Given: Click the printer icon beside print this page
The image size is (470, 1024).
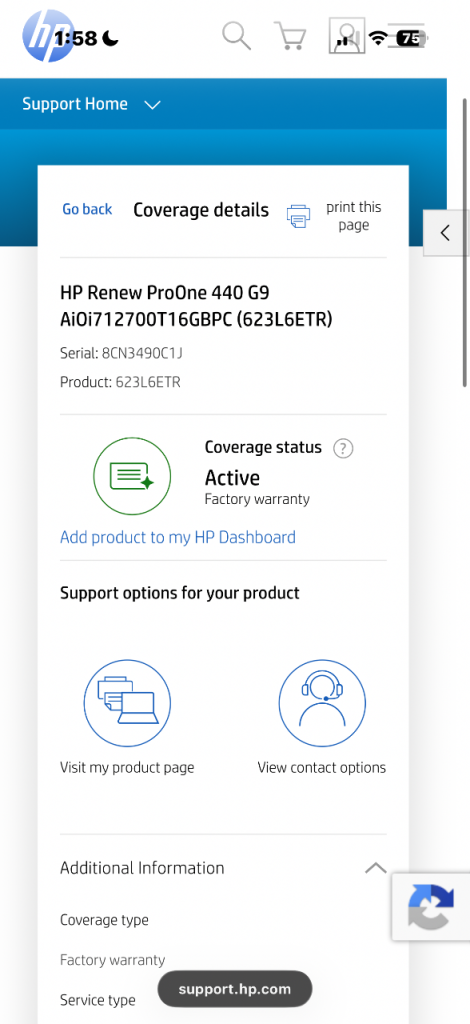Looking at the screenshot, I should pos(298,216).
